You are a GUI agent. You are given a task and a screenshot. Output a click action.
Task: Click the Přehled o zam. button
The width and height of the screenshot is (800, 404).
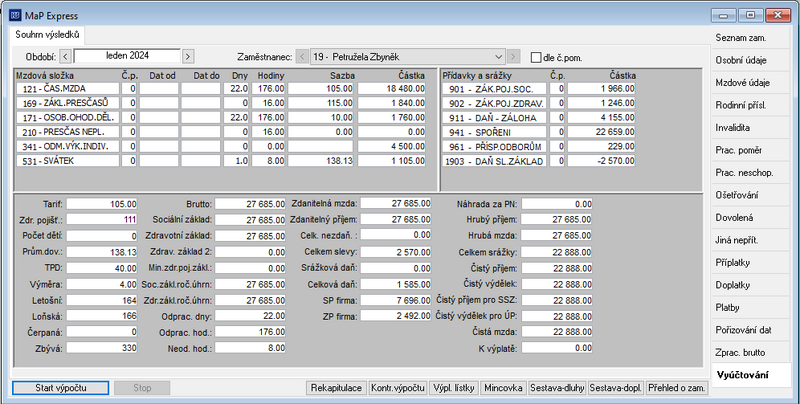(677, 388)
